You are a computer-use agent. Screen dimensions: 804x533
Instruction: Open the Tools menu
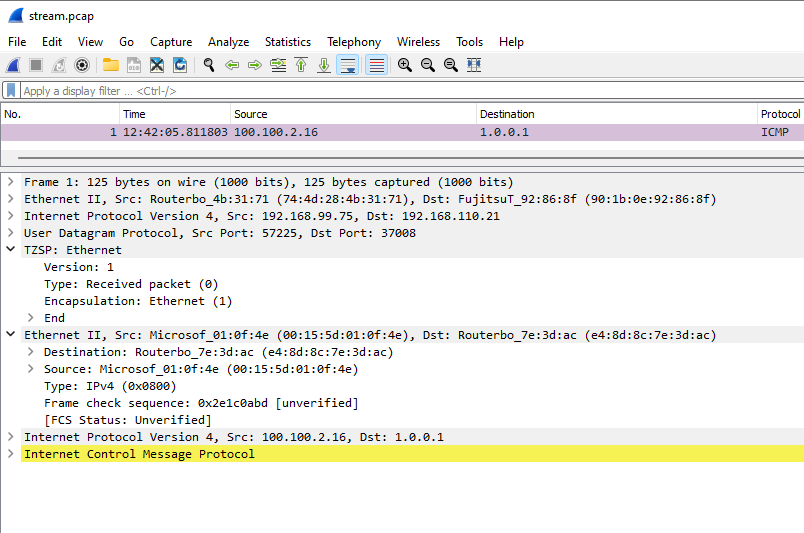pos(469,42)
